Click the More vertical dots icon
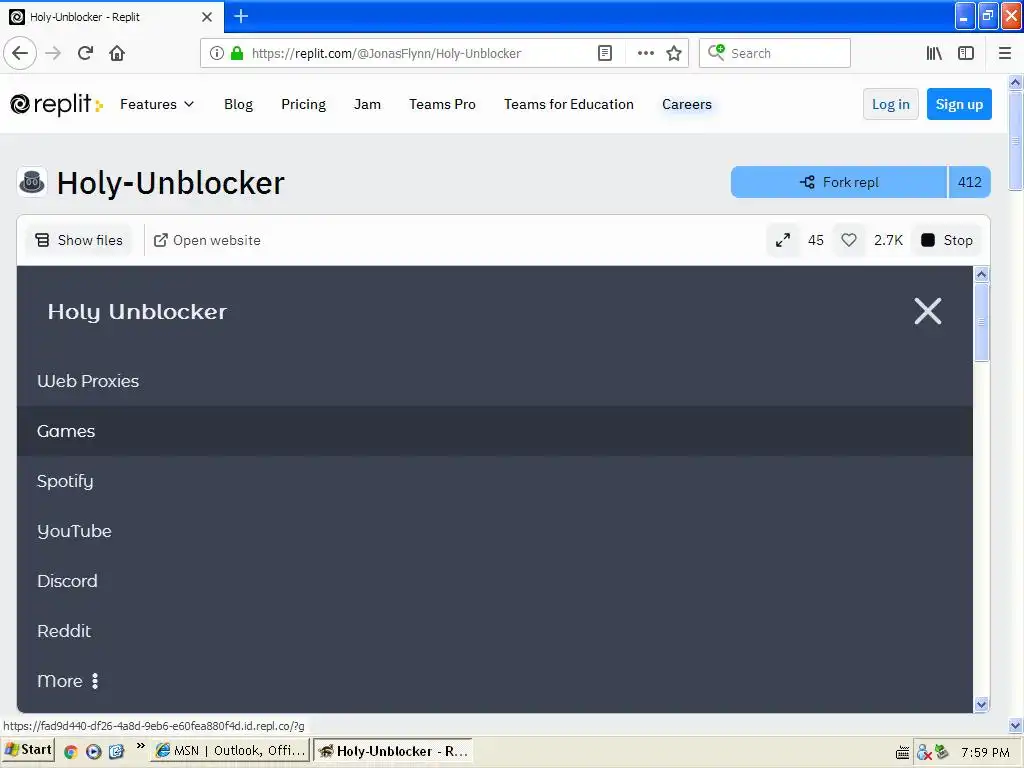Viewport: 1024px width, 768px height. 95,681
